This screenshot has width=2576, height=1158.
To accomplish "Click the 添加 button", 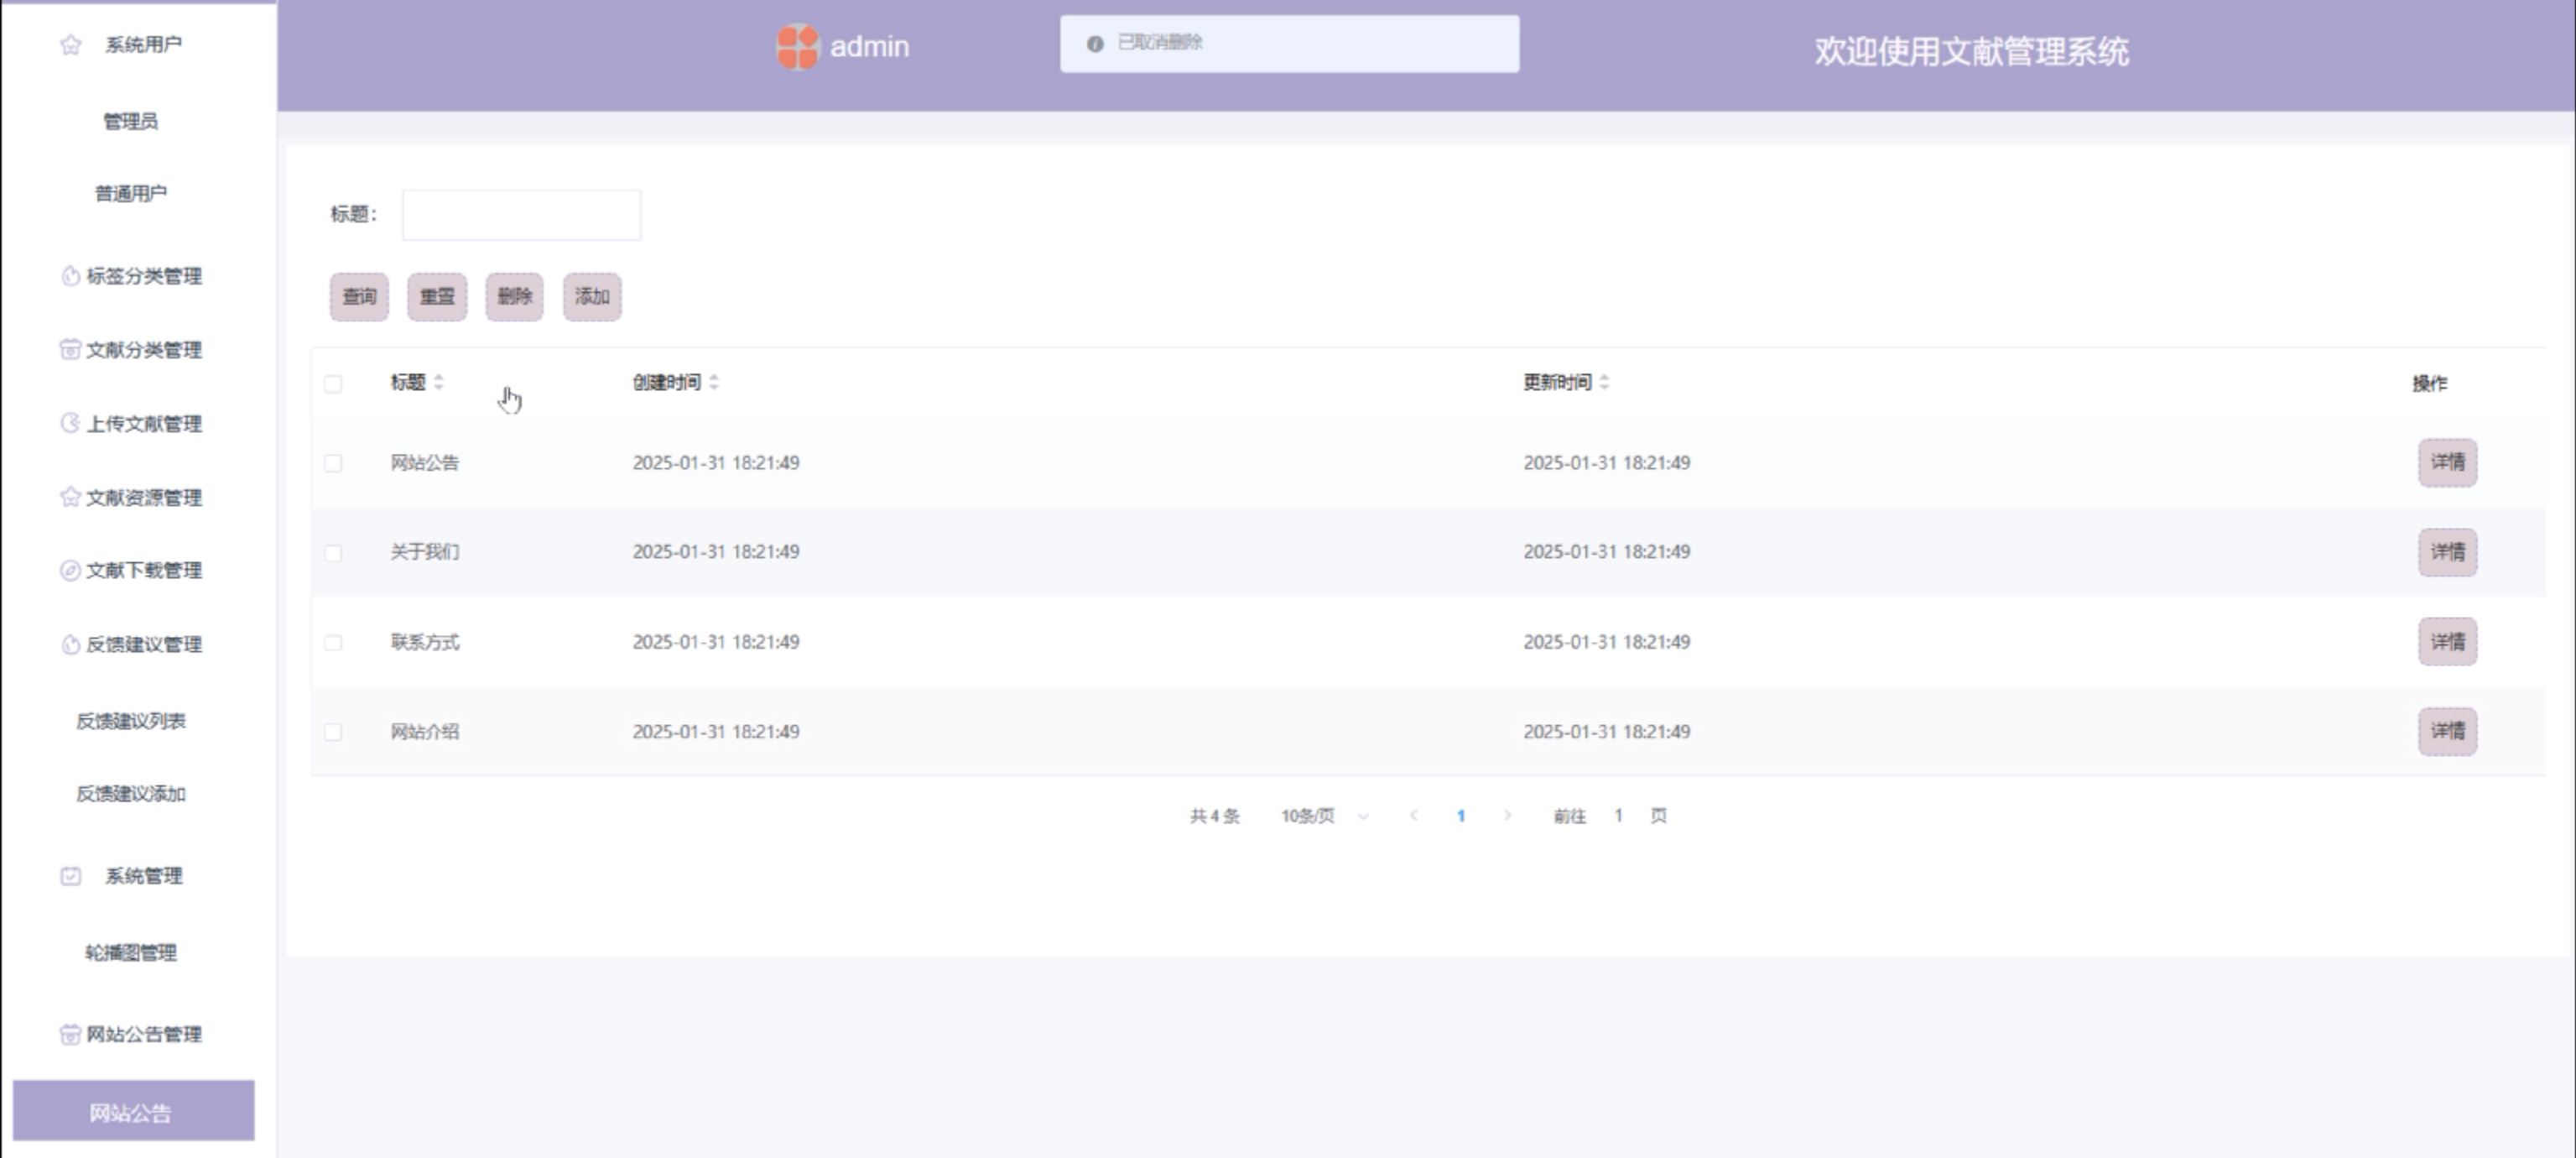I will (x=592, y=297).
